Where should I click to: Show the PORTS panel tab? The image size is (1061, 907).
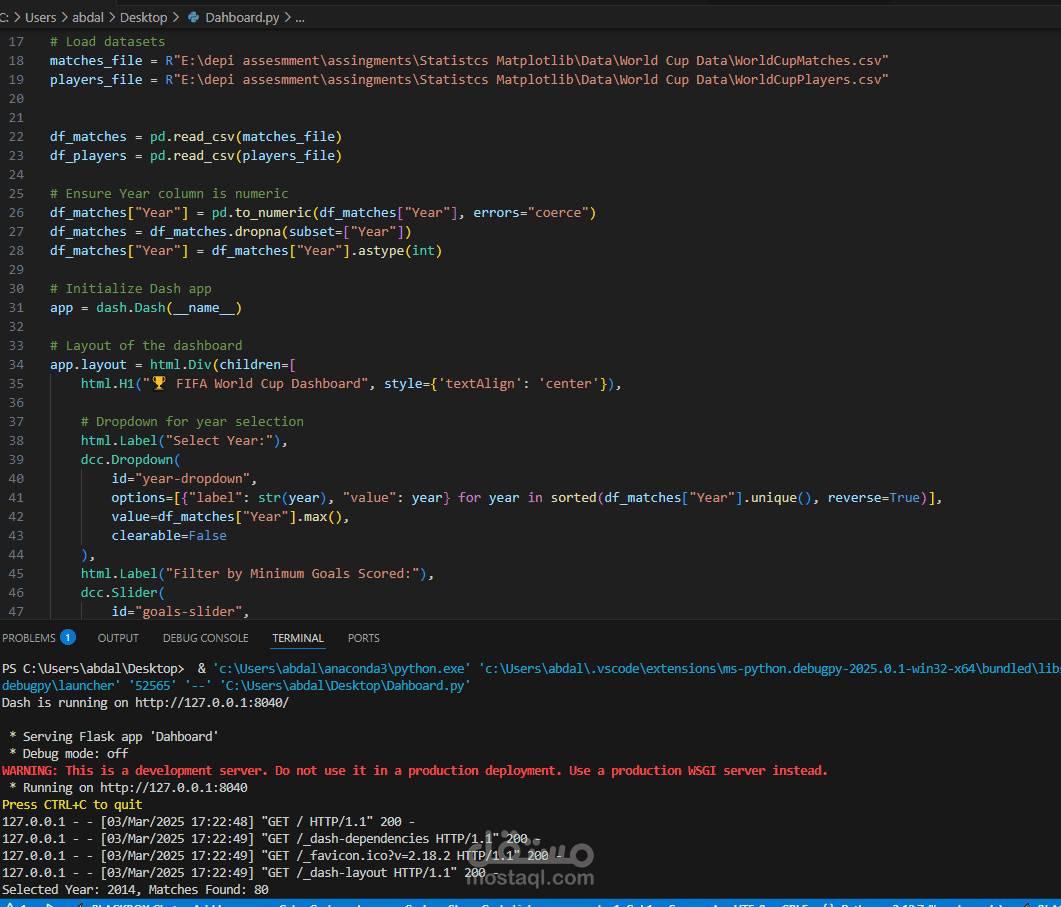[x=363, y=638]
